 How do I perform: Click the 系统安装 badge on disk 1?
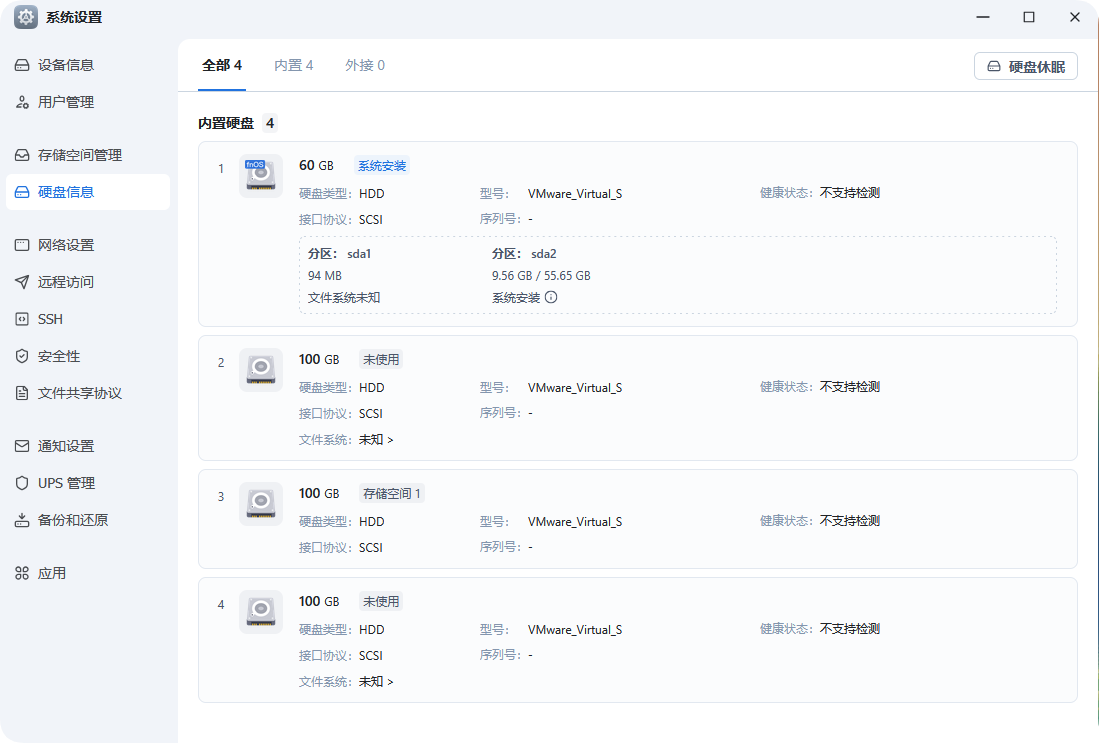[380, 165]
